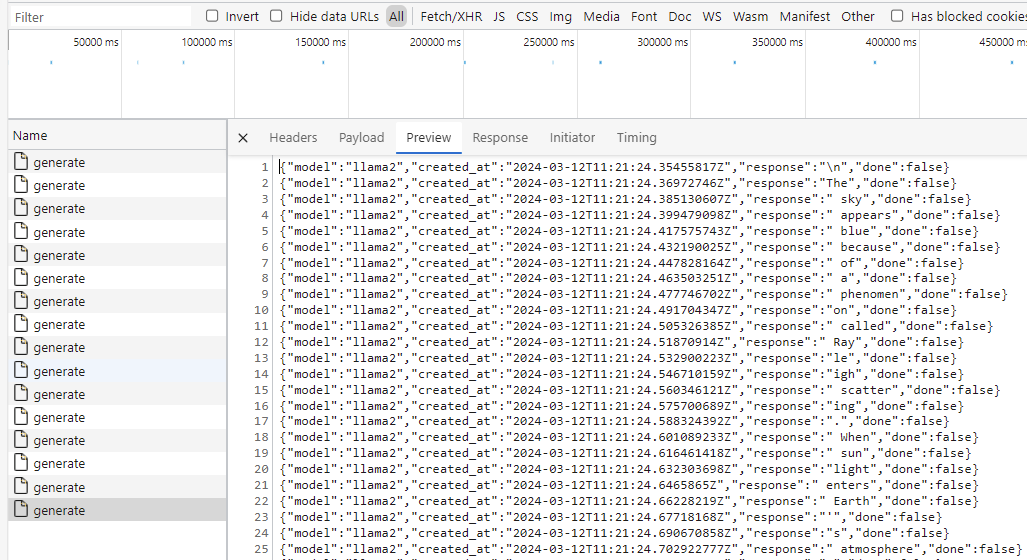The image size is (1027, 560).
Task: Click the sixth generate request's document icon
Action: click(22, 277)
